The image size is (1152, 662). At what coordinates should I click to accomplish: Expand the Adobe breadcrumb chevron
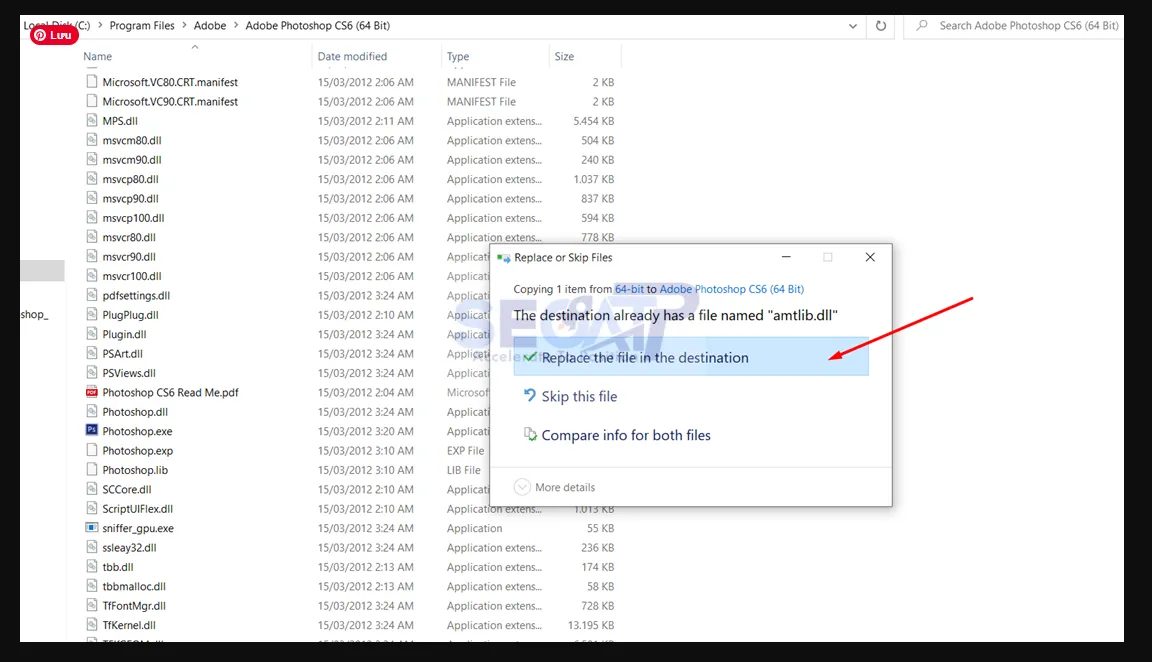pyautogui.click(x=236, y=26)
